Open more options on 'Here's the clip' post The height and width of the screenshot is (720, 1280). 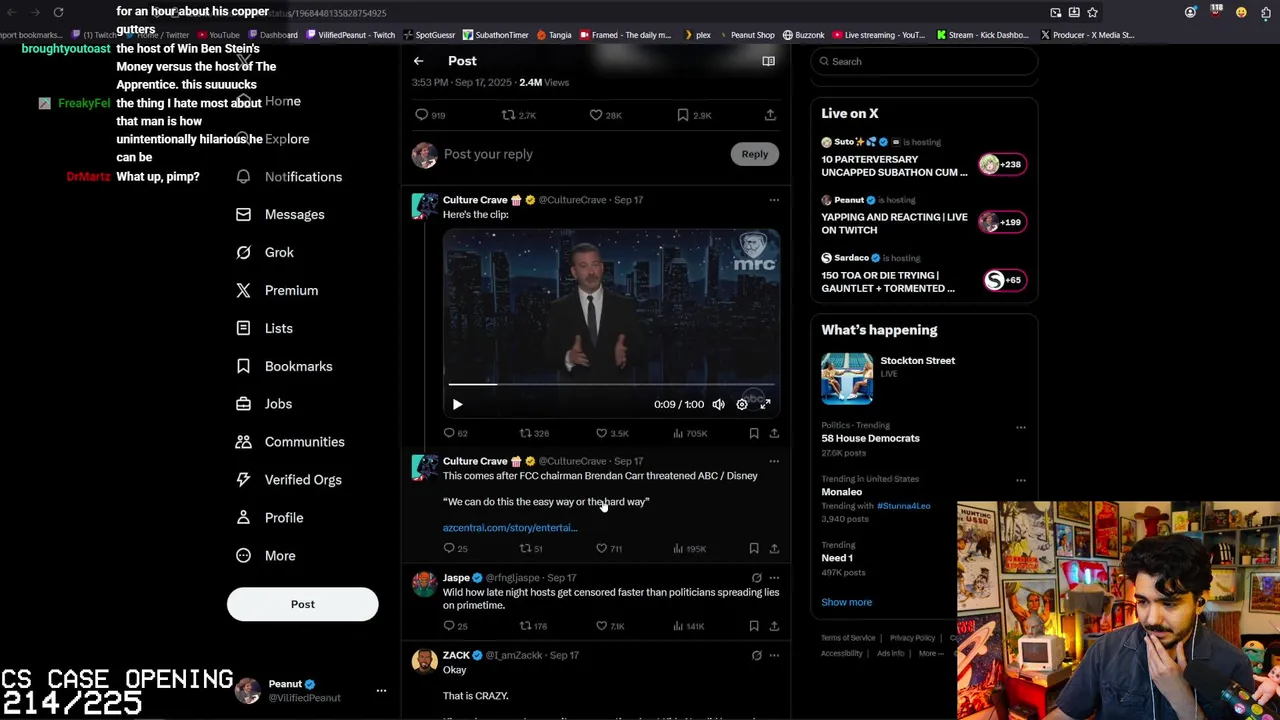click(x=774, y=200)
